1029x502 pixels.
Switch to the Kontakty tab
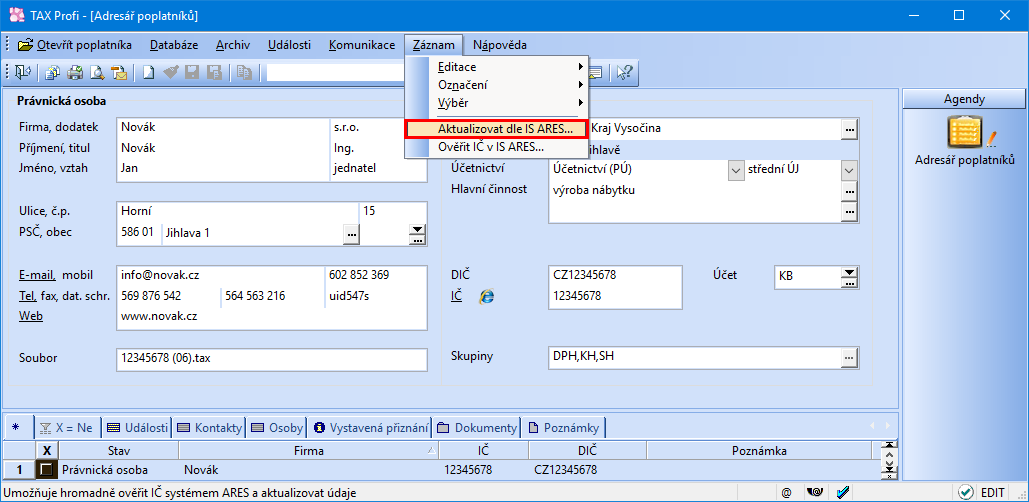pyautogui.click(x=209, y=428)
